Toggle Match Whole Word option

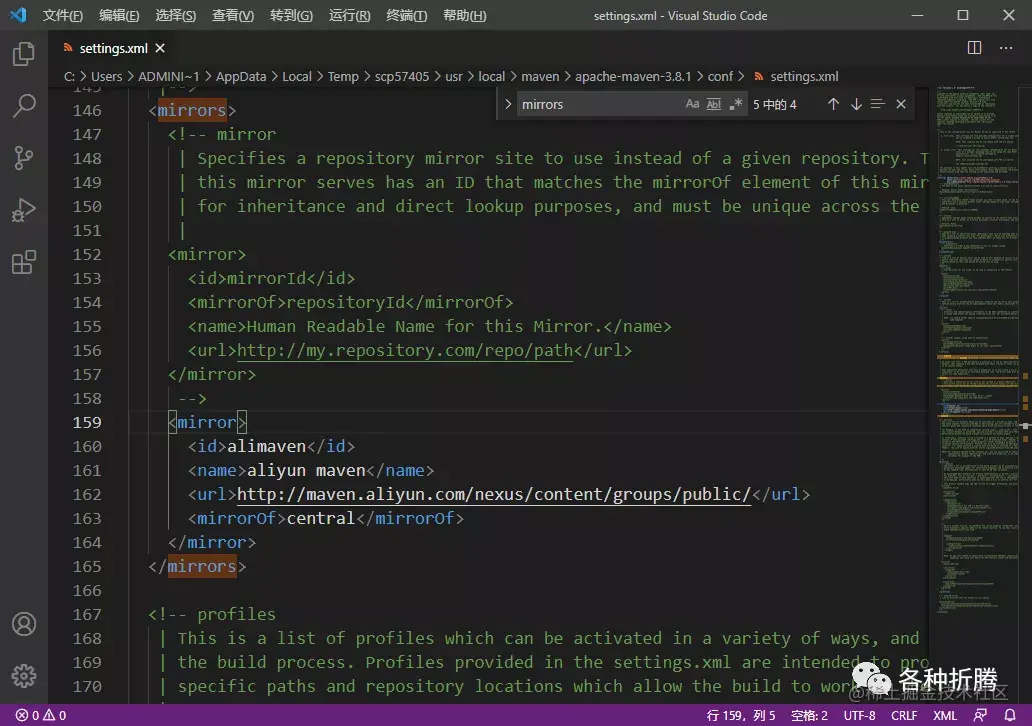coord(714,104)
